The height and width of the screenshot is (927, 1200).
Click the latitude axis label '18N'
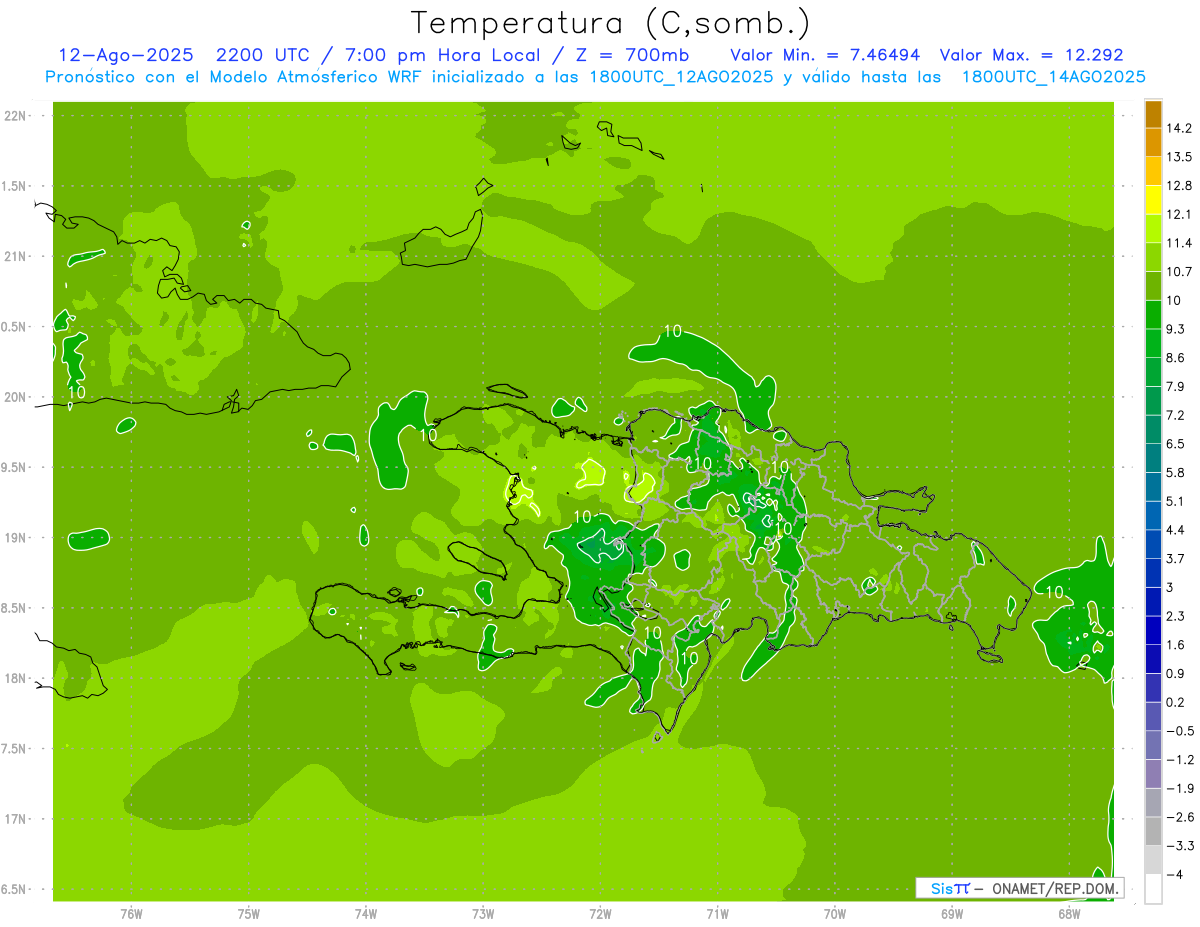(17, 678)
